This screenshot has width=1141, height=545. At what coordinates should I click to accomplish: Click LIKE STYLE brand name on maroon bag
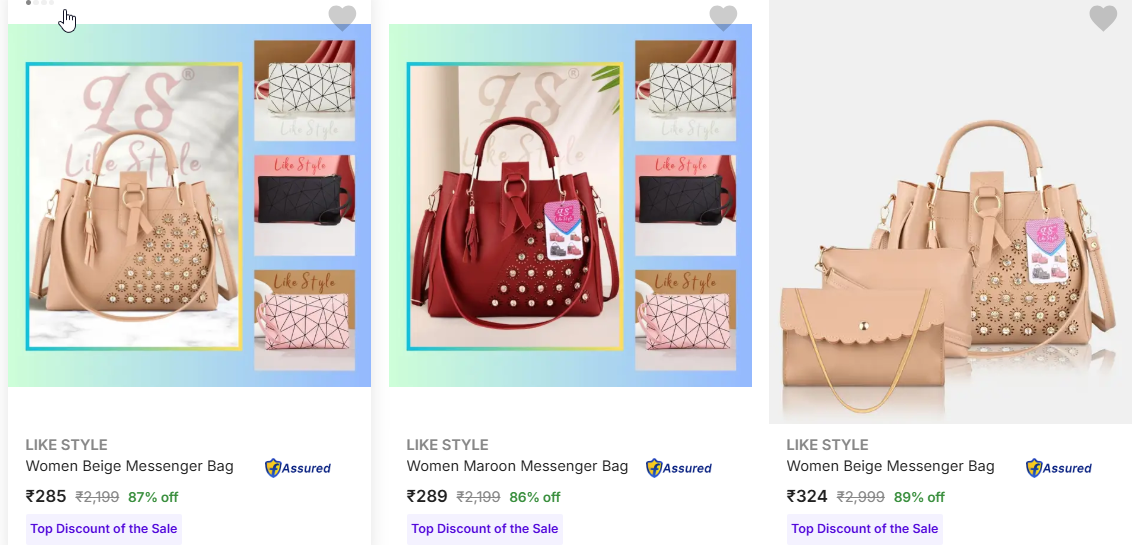(447, 445)
